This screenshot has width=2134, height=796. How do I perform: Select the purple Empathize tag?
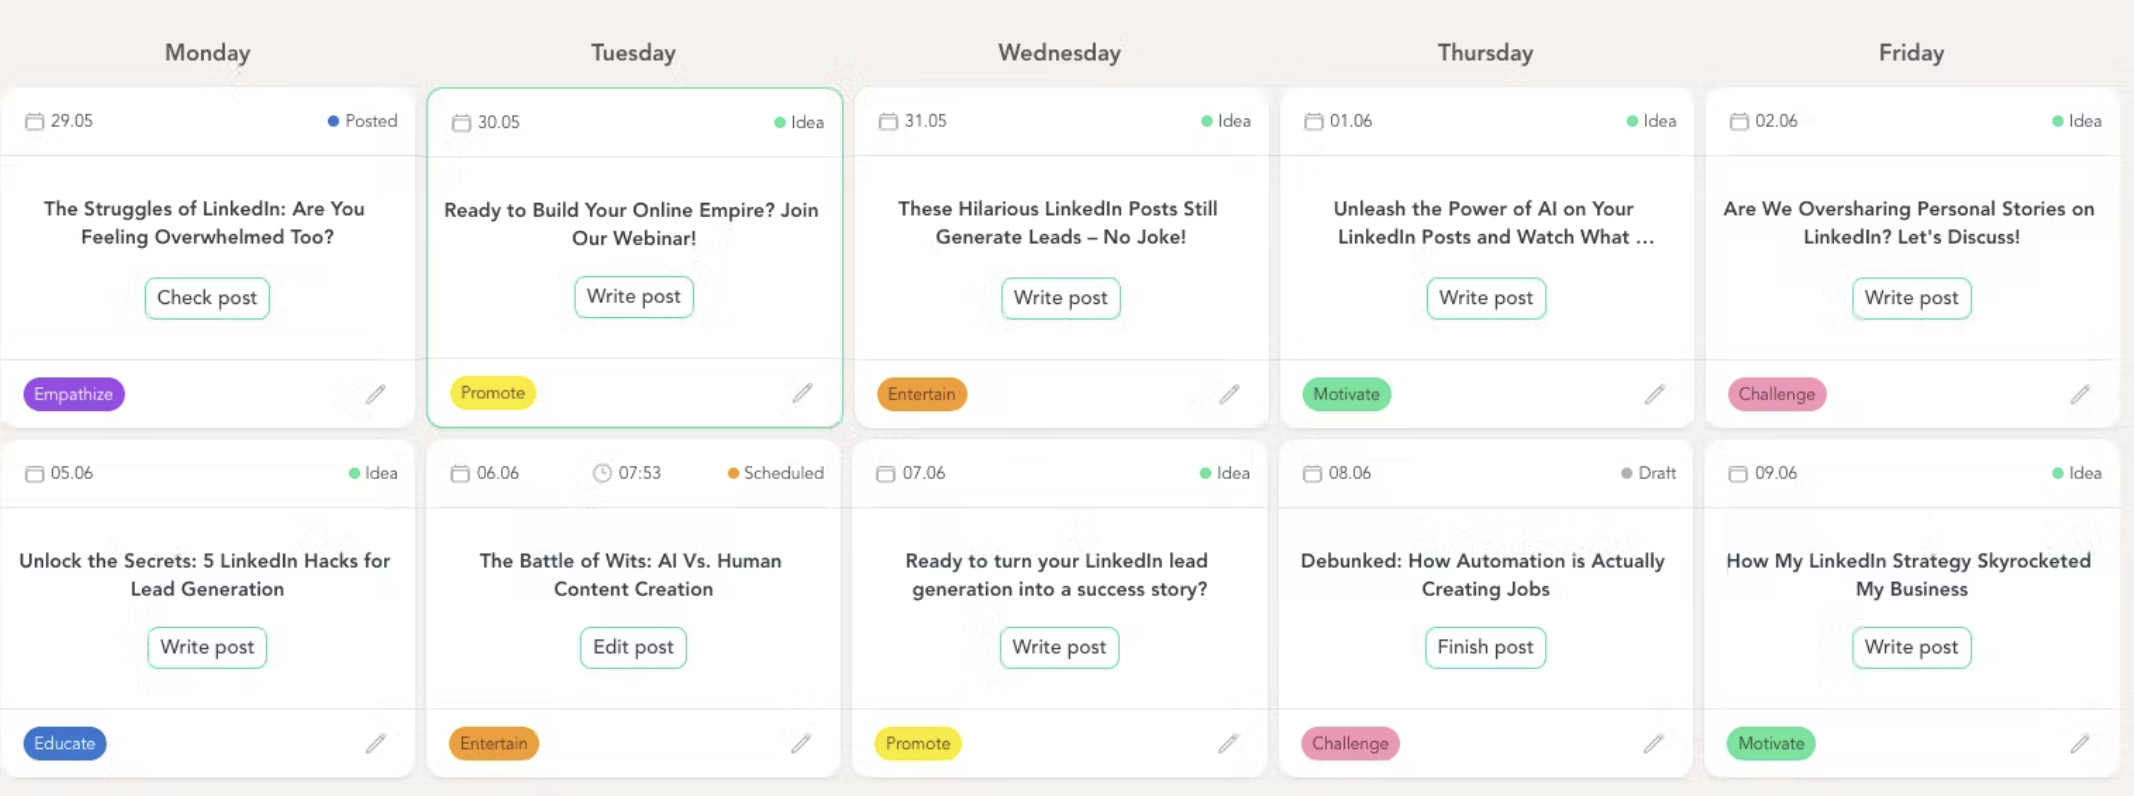pos(74,394)
